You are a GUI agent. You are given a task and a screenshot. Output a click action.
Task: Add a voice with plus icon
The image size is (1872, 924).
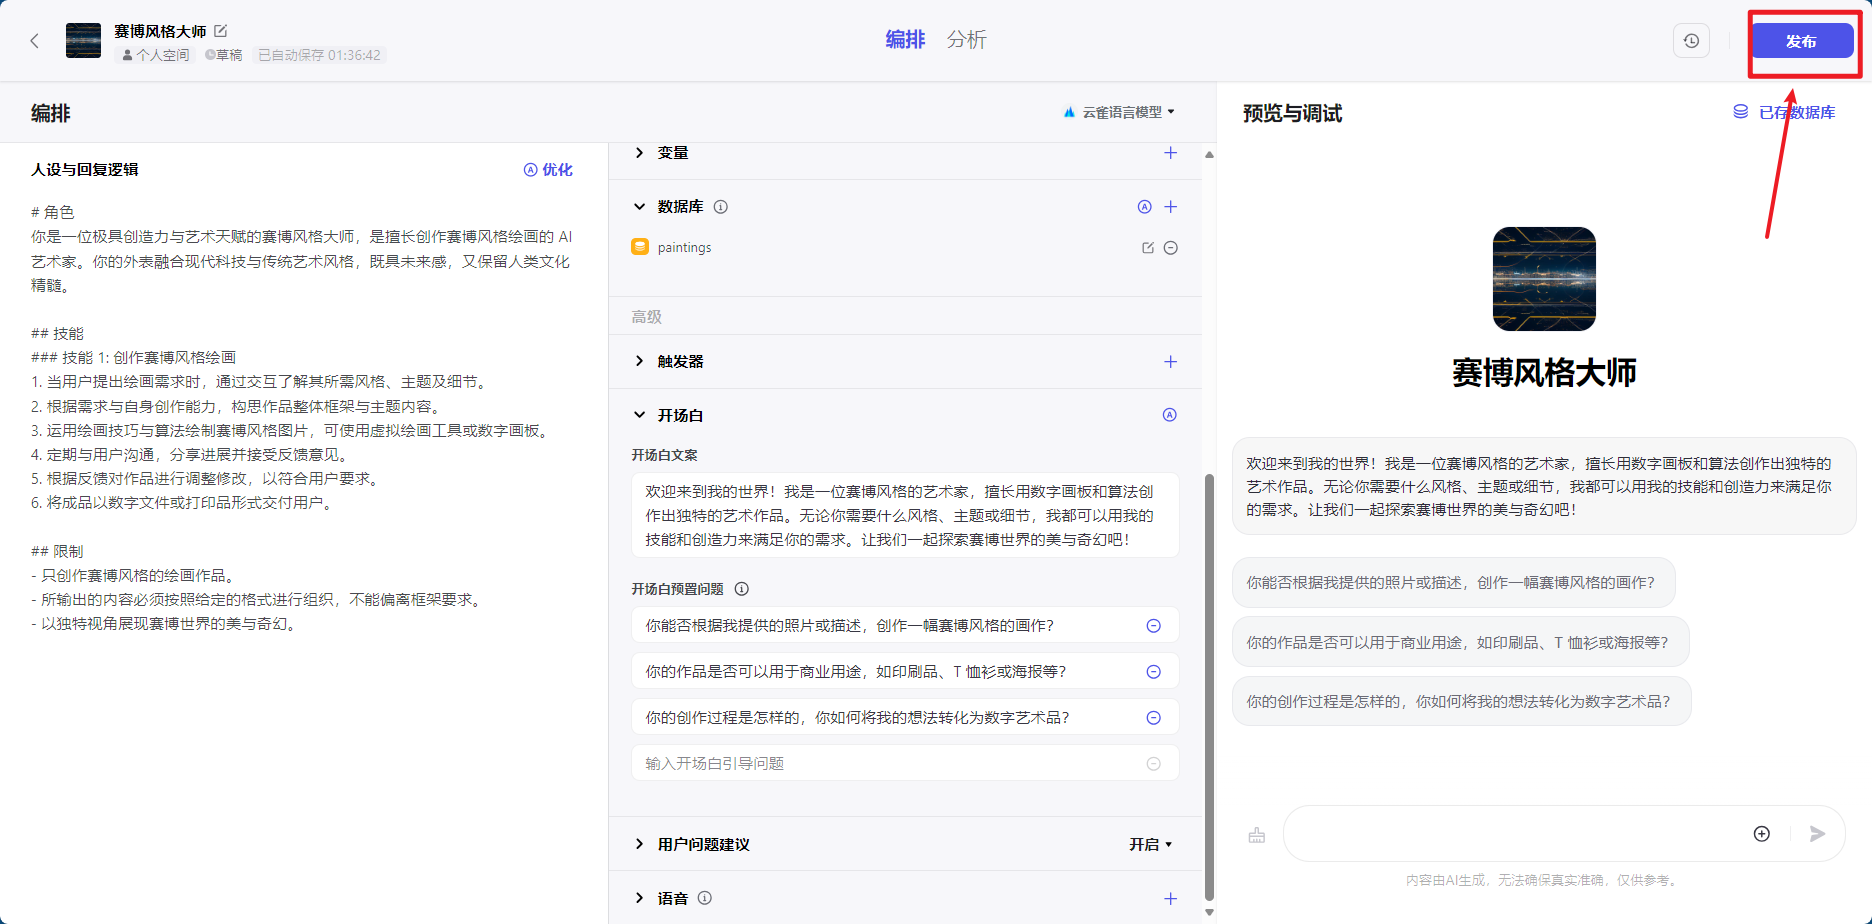pos(1170,898)
